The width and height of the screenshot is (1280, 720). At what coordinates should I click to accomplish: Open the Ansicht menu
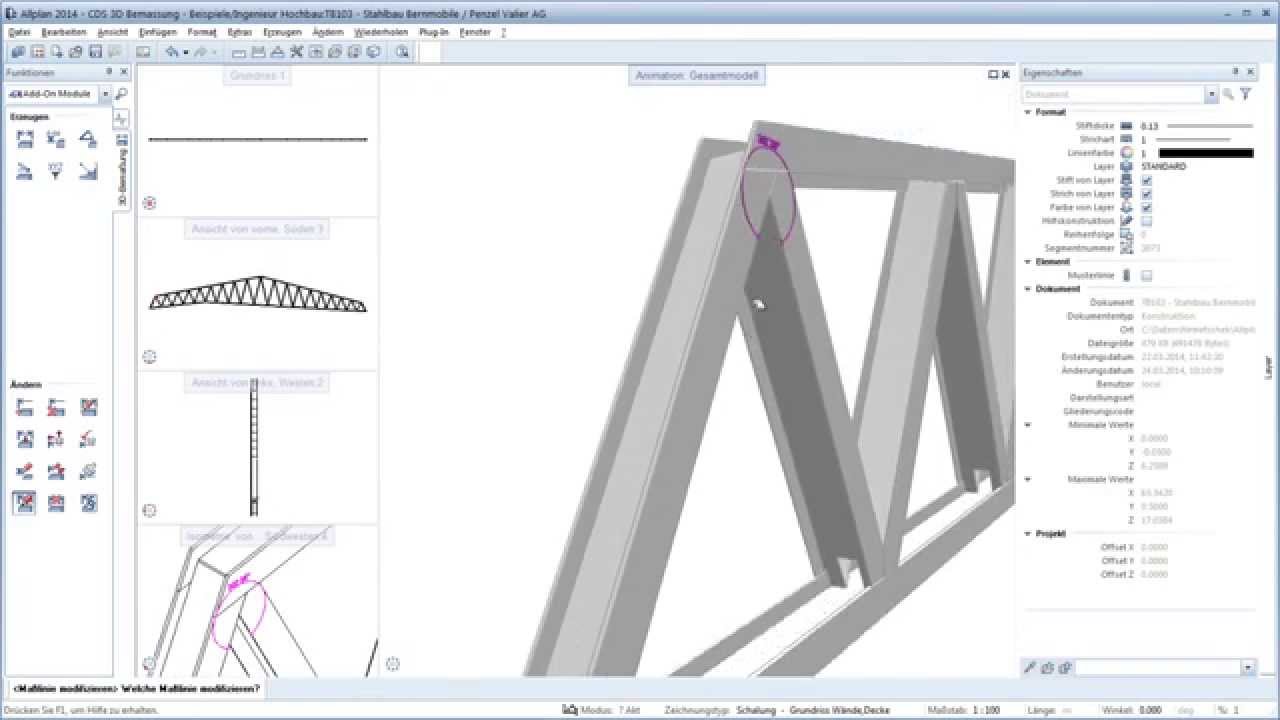(x=113, y=32)
